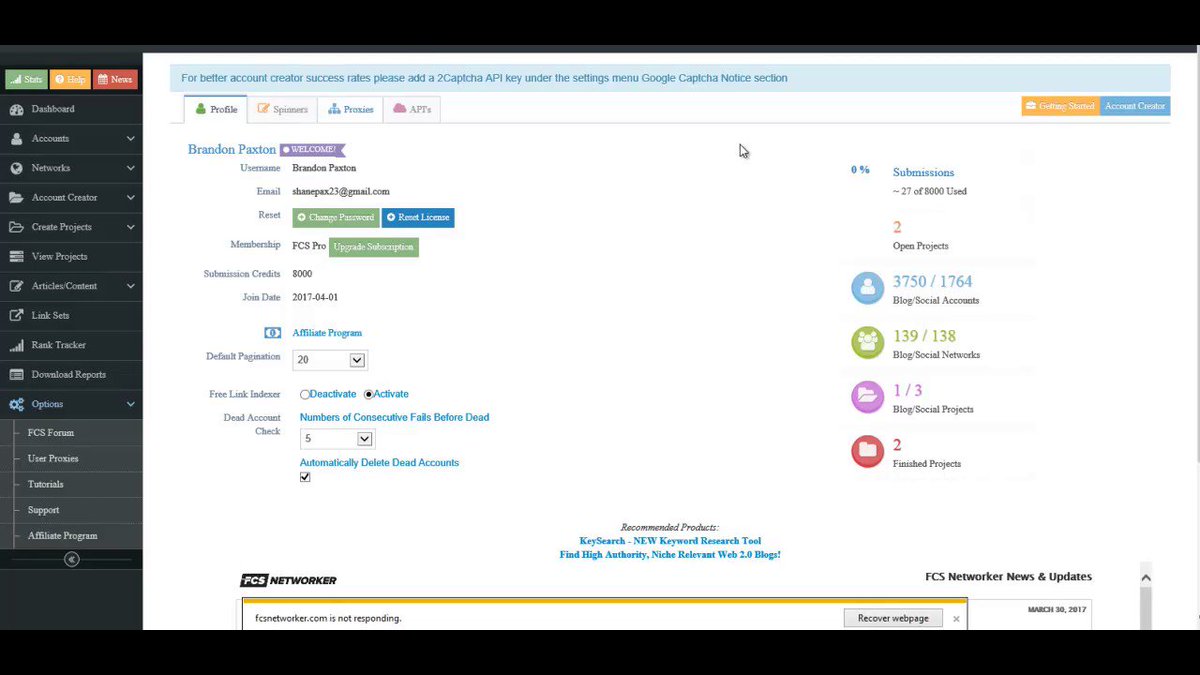Viewport: 1200px width, 675px height.
Task: Click the Accounts person icon in sidebar
Action: tap(16, 139)
